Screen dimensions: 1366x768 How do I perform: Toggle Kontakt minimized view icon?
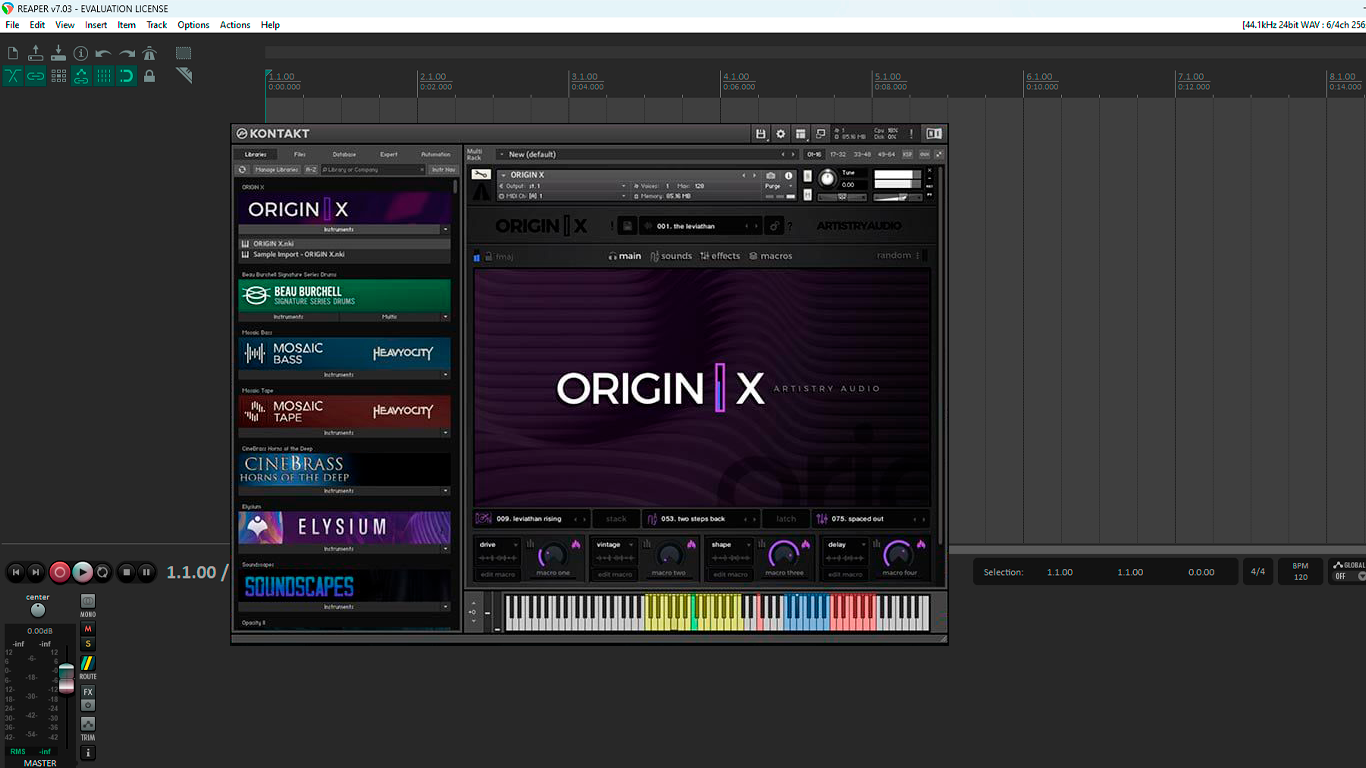tap(821, 134)
